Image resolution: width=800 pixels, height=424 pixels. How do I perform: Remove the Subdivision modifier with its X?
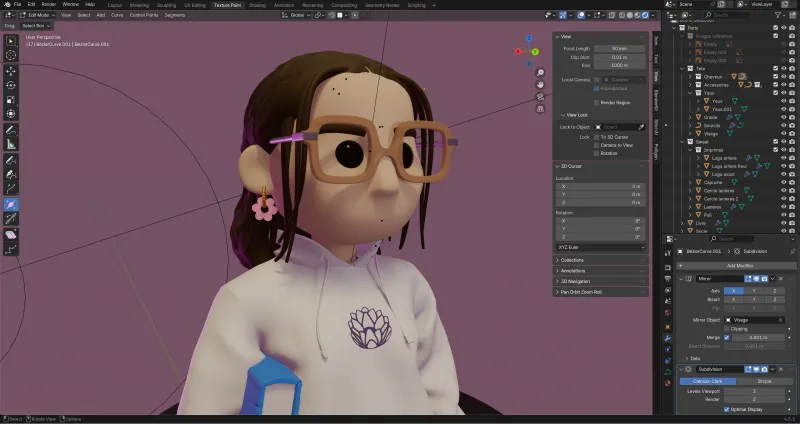point(781,369)
